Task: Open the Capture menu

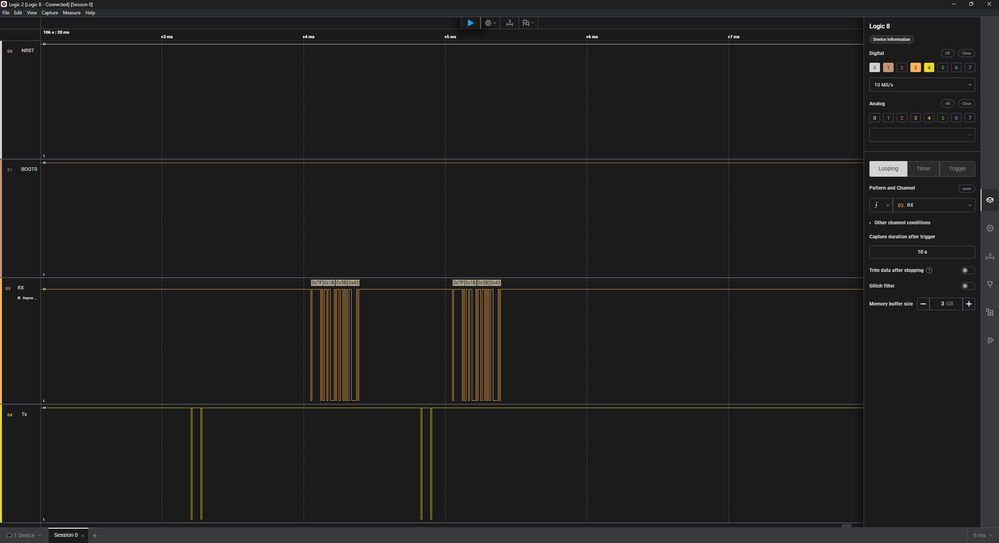Action: 49,13
